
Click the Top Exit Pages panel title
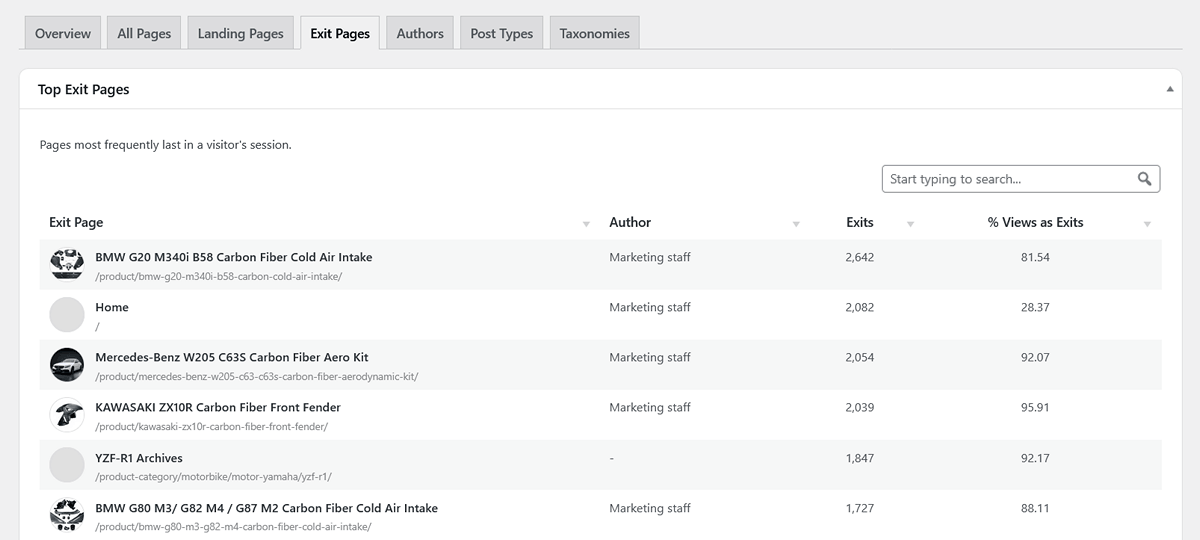[84, 89]
